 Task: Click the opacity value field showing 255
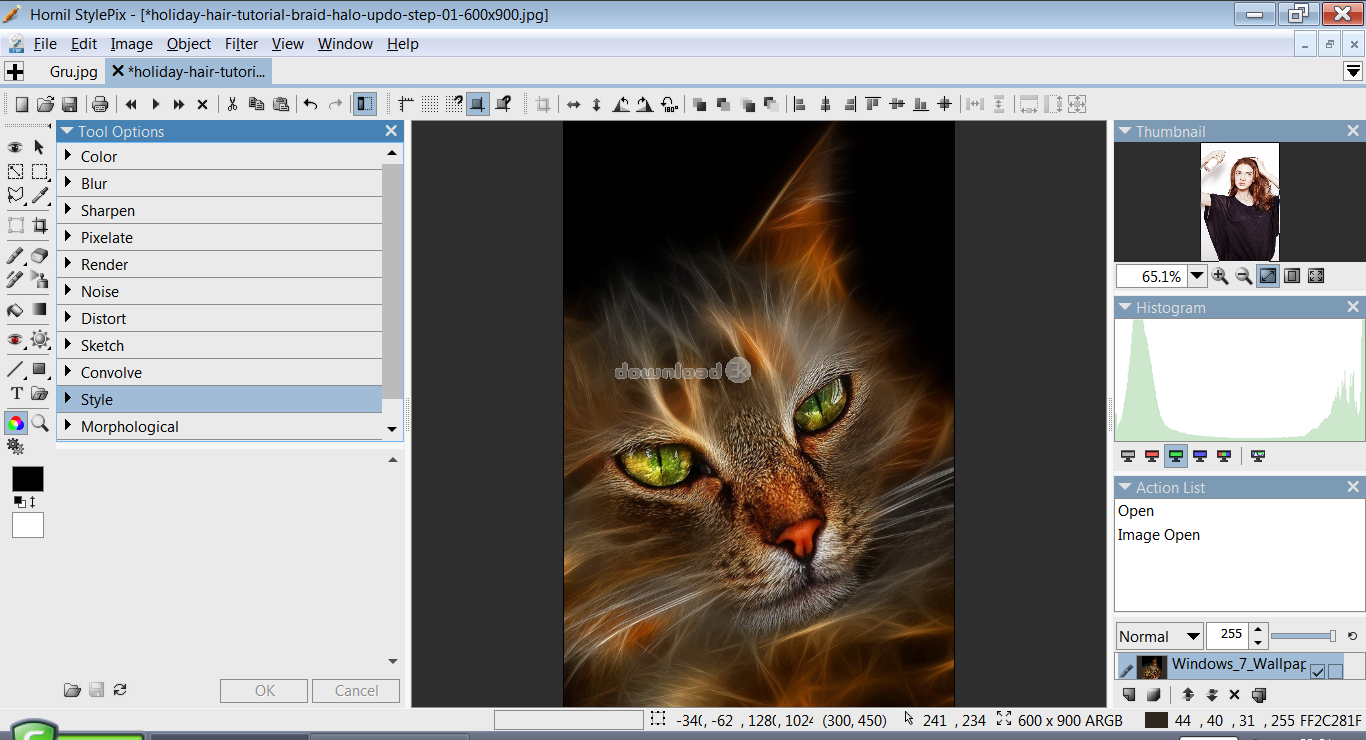pyautogui.click(x=1229, y=635)
